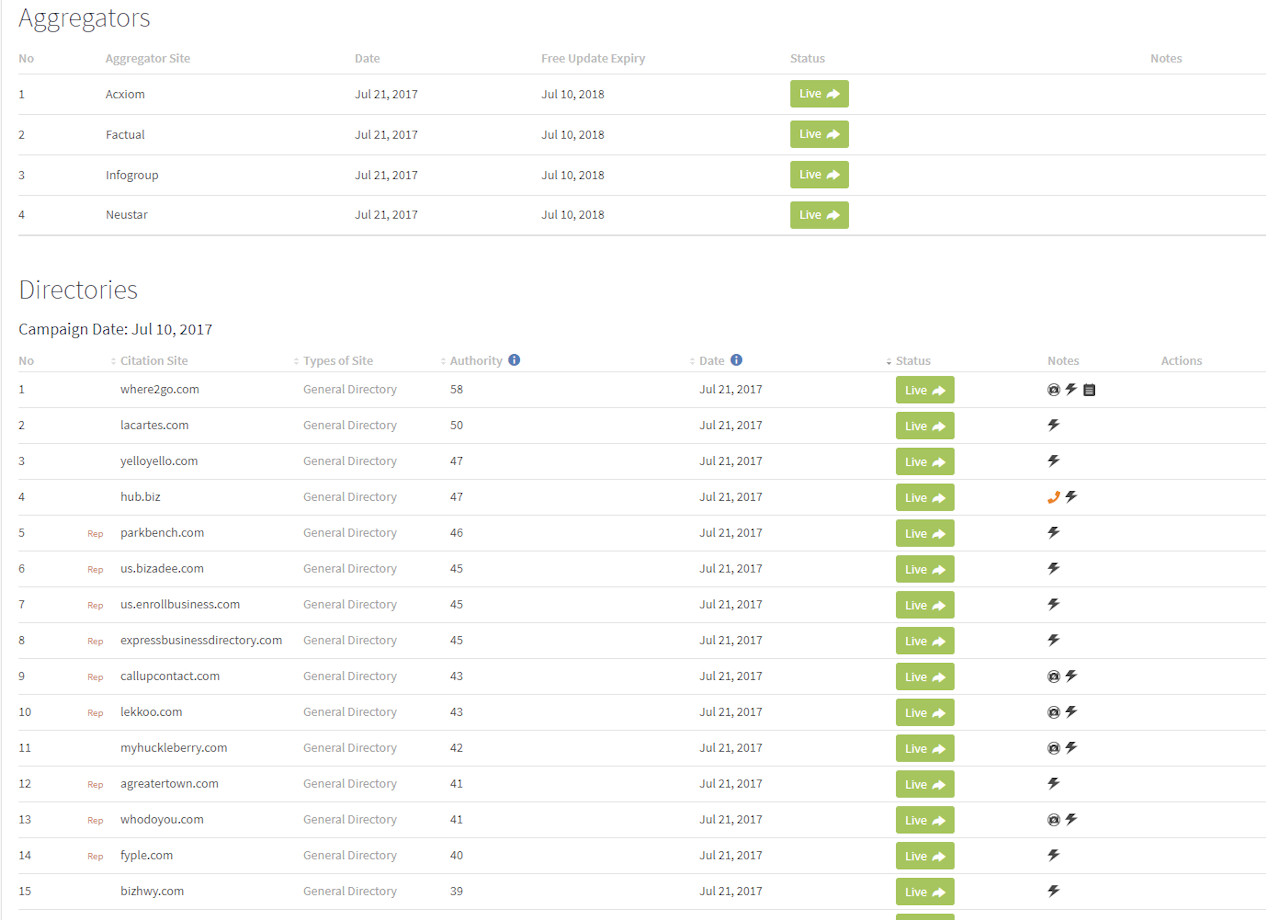
Task: Click the lightning bolt icon for where2go.com
Action: click(1071, 389)
